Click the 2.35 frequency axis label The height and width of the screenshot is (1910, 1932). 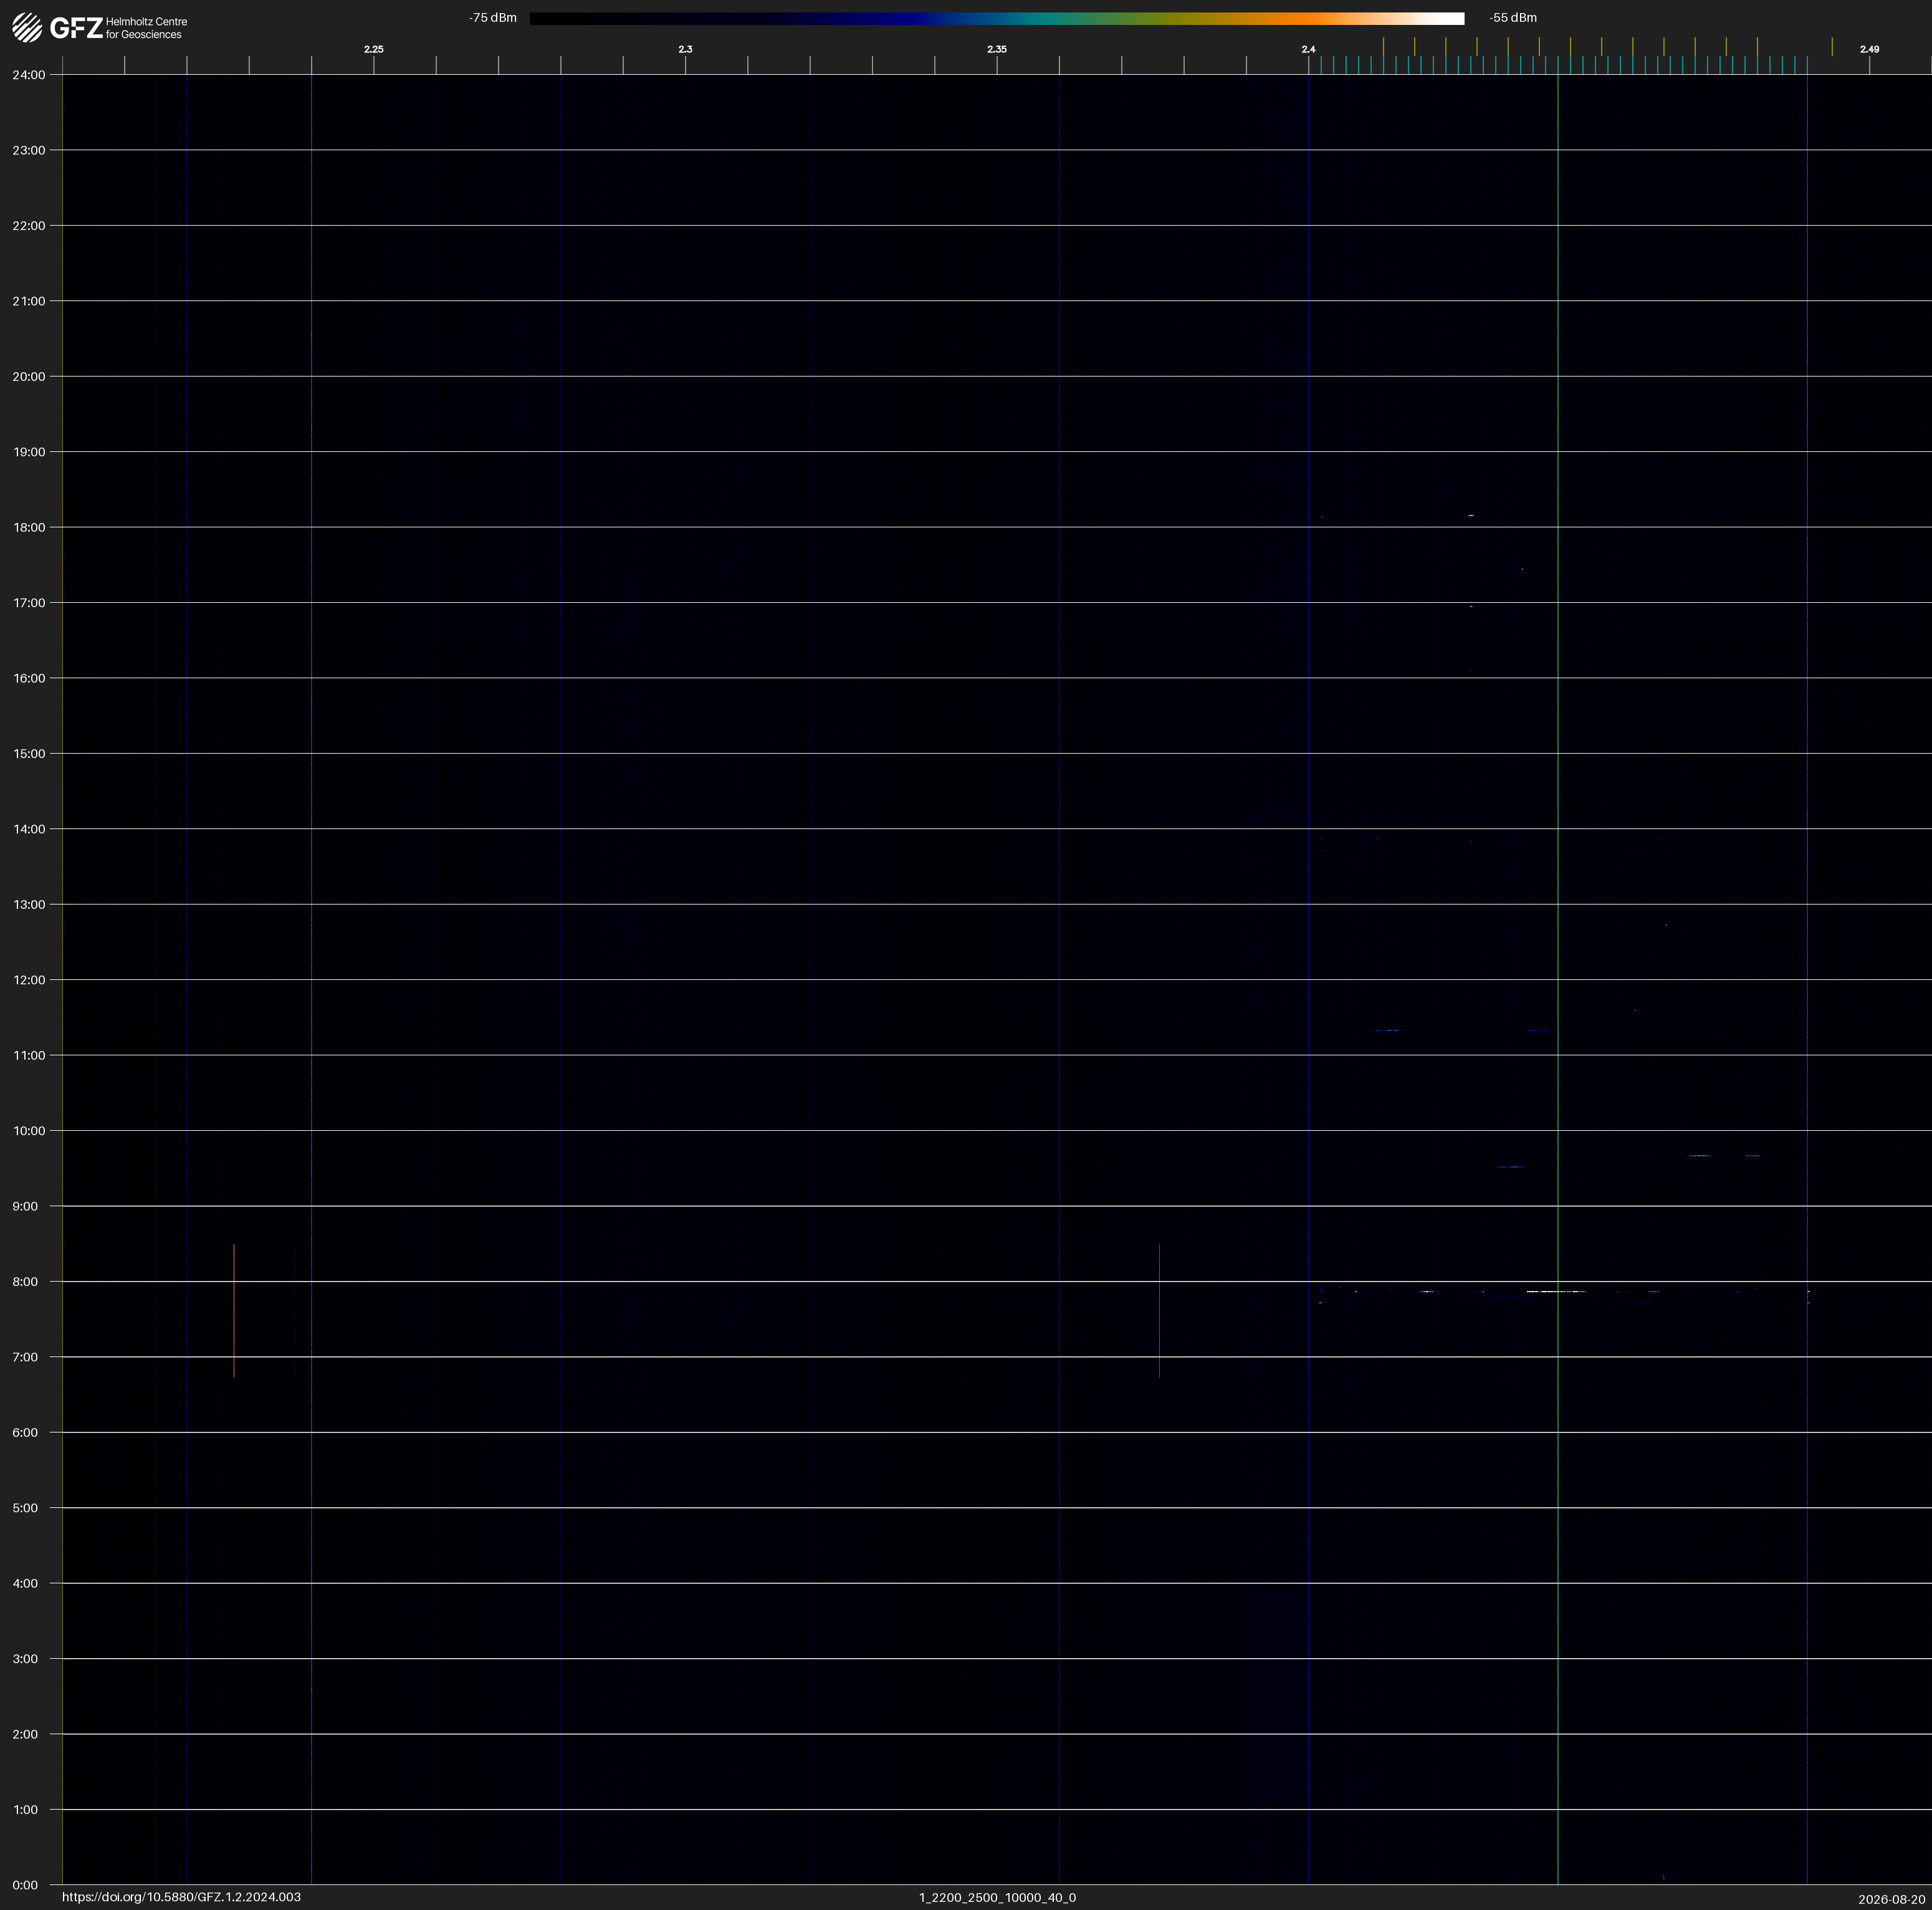click(x=997, y=49)
